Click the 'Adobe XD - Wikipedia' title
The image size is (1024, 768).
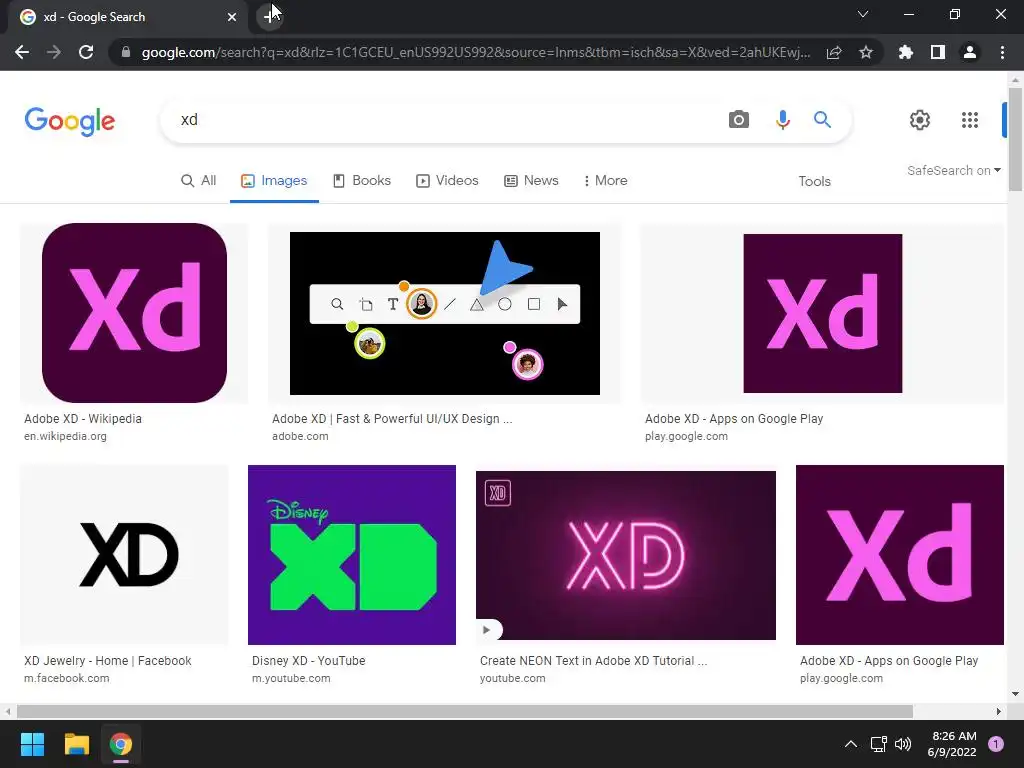[83, 419]
